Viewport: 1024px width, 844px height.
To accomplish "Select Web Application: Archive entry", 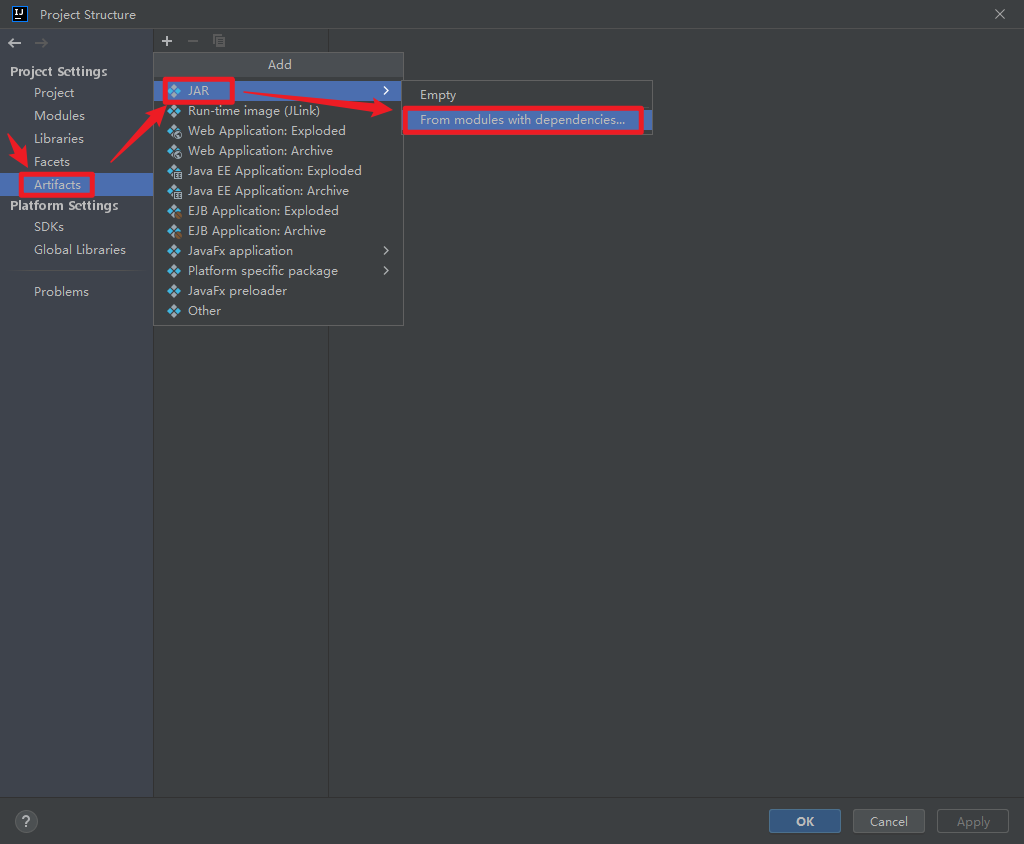I will [x=278, y=151].
